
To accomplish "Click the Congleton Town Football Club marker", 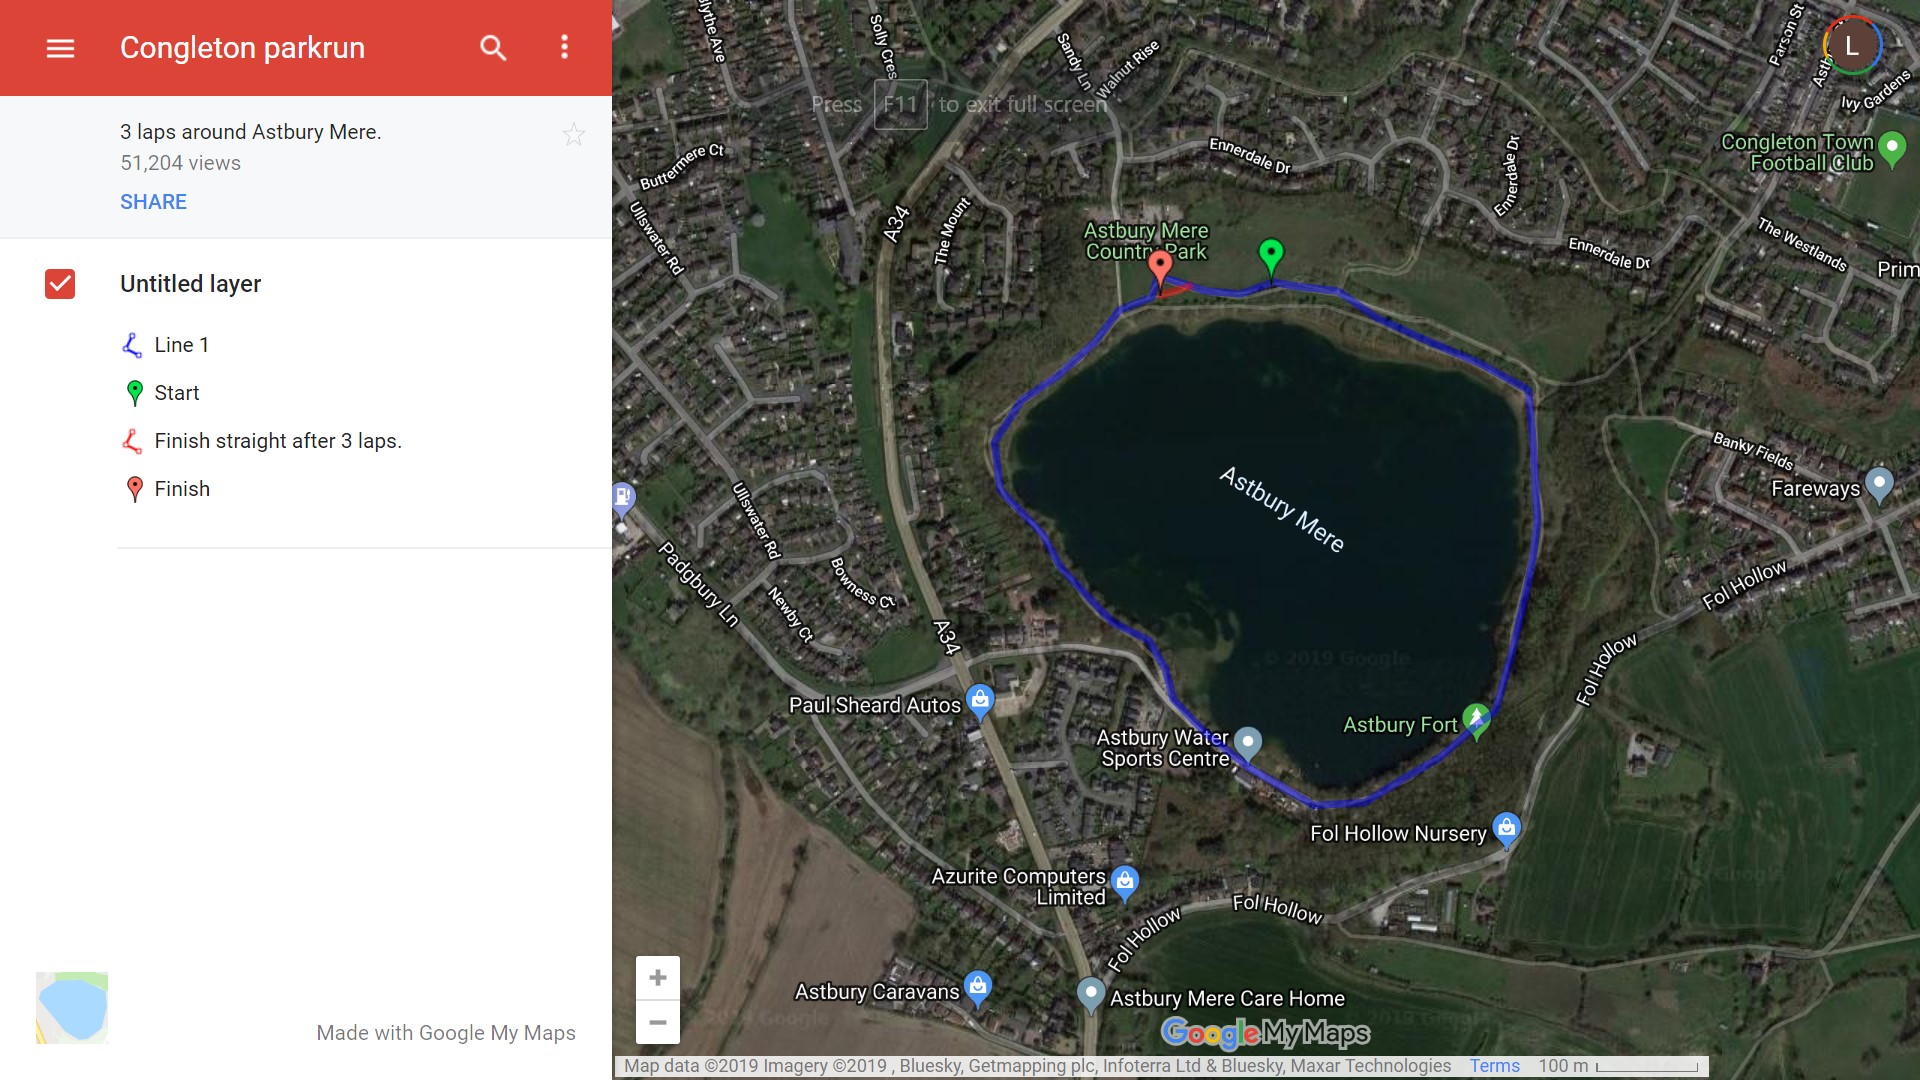I will coord(1891,147).
